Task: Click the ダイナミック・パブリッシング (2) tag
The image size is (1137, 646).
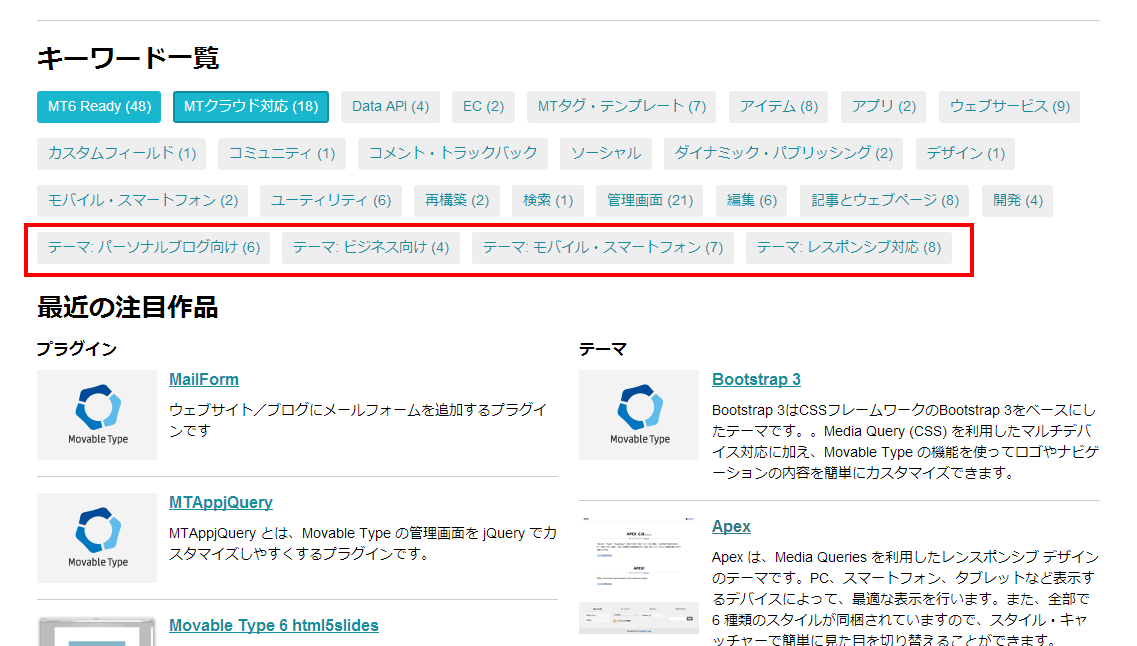Action: pos(783,153)
